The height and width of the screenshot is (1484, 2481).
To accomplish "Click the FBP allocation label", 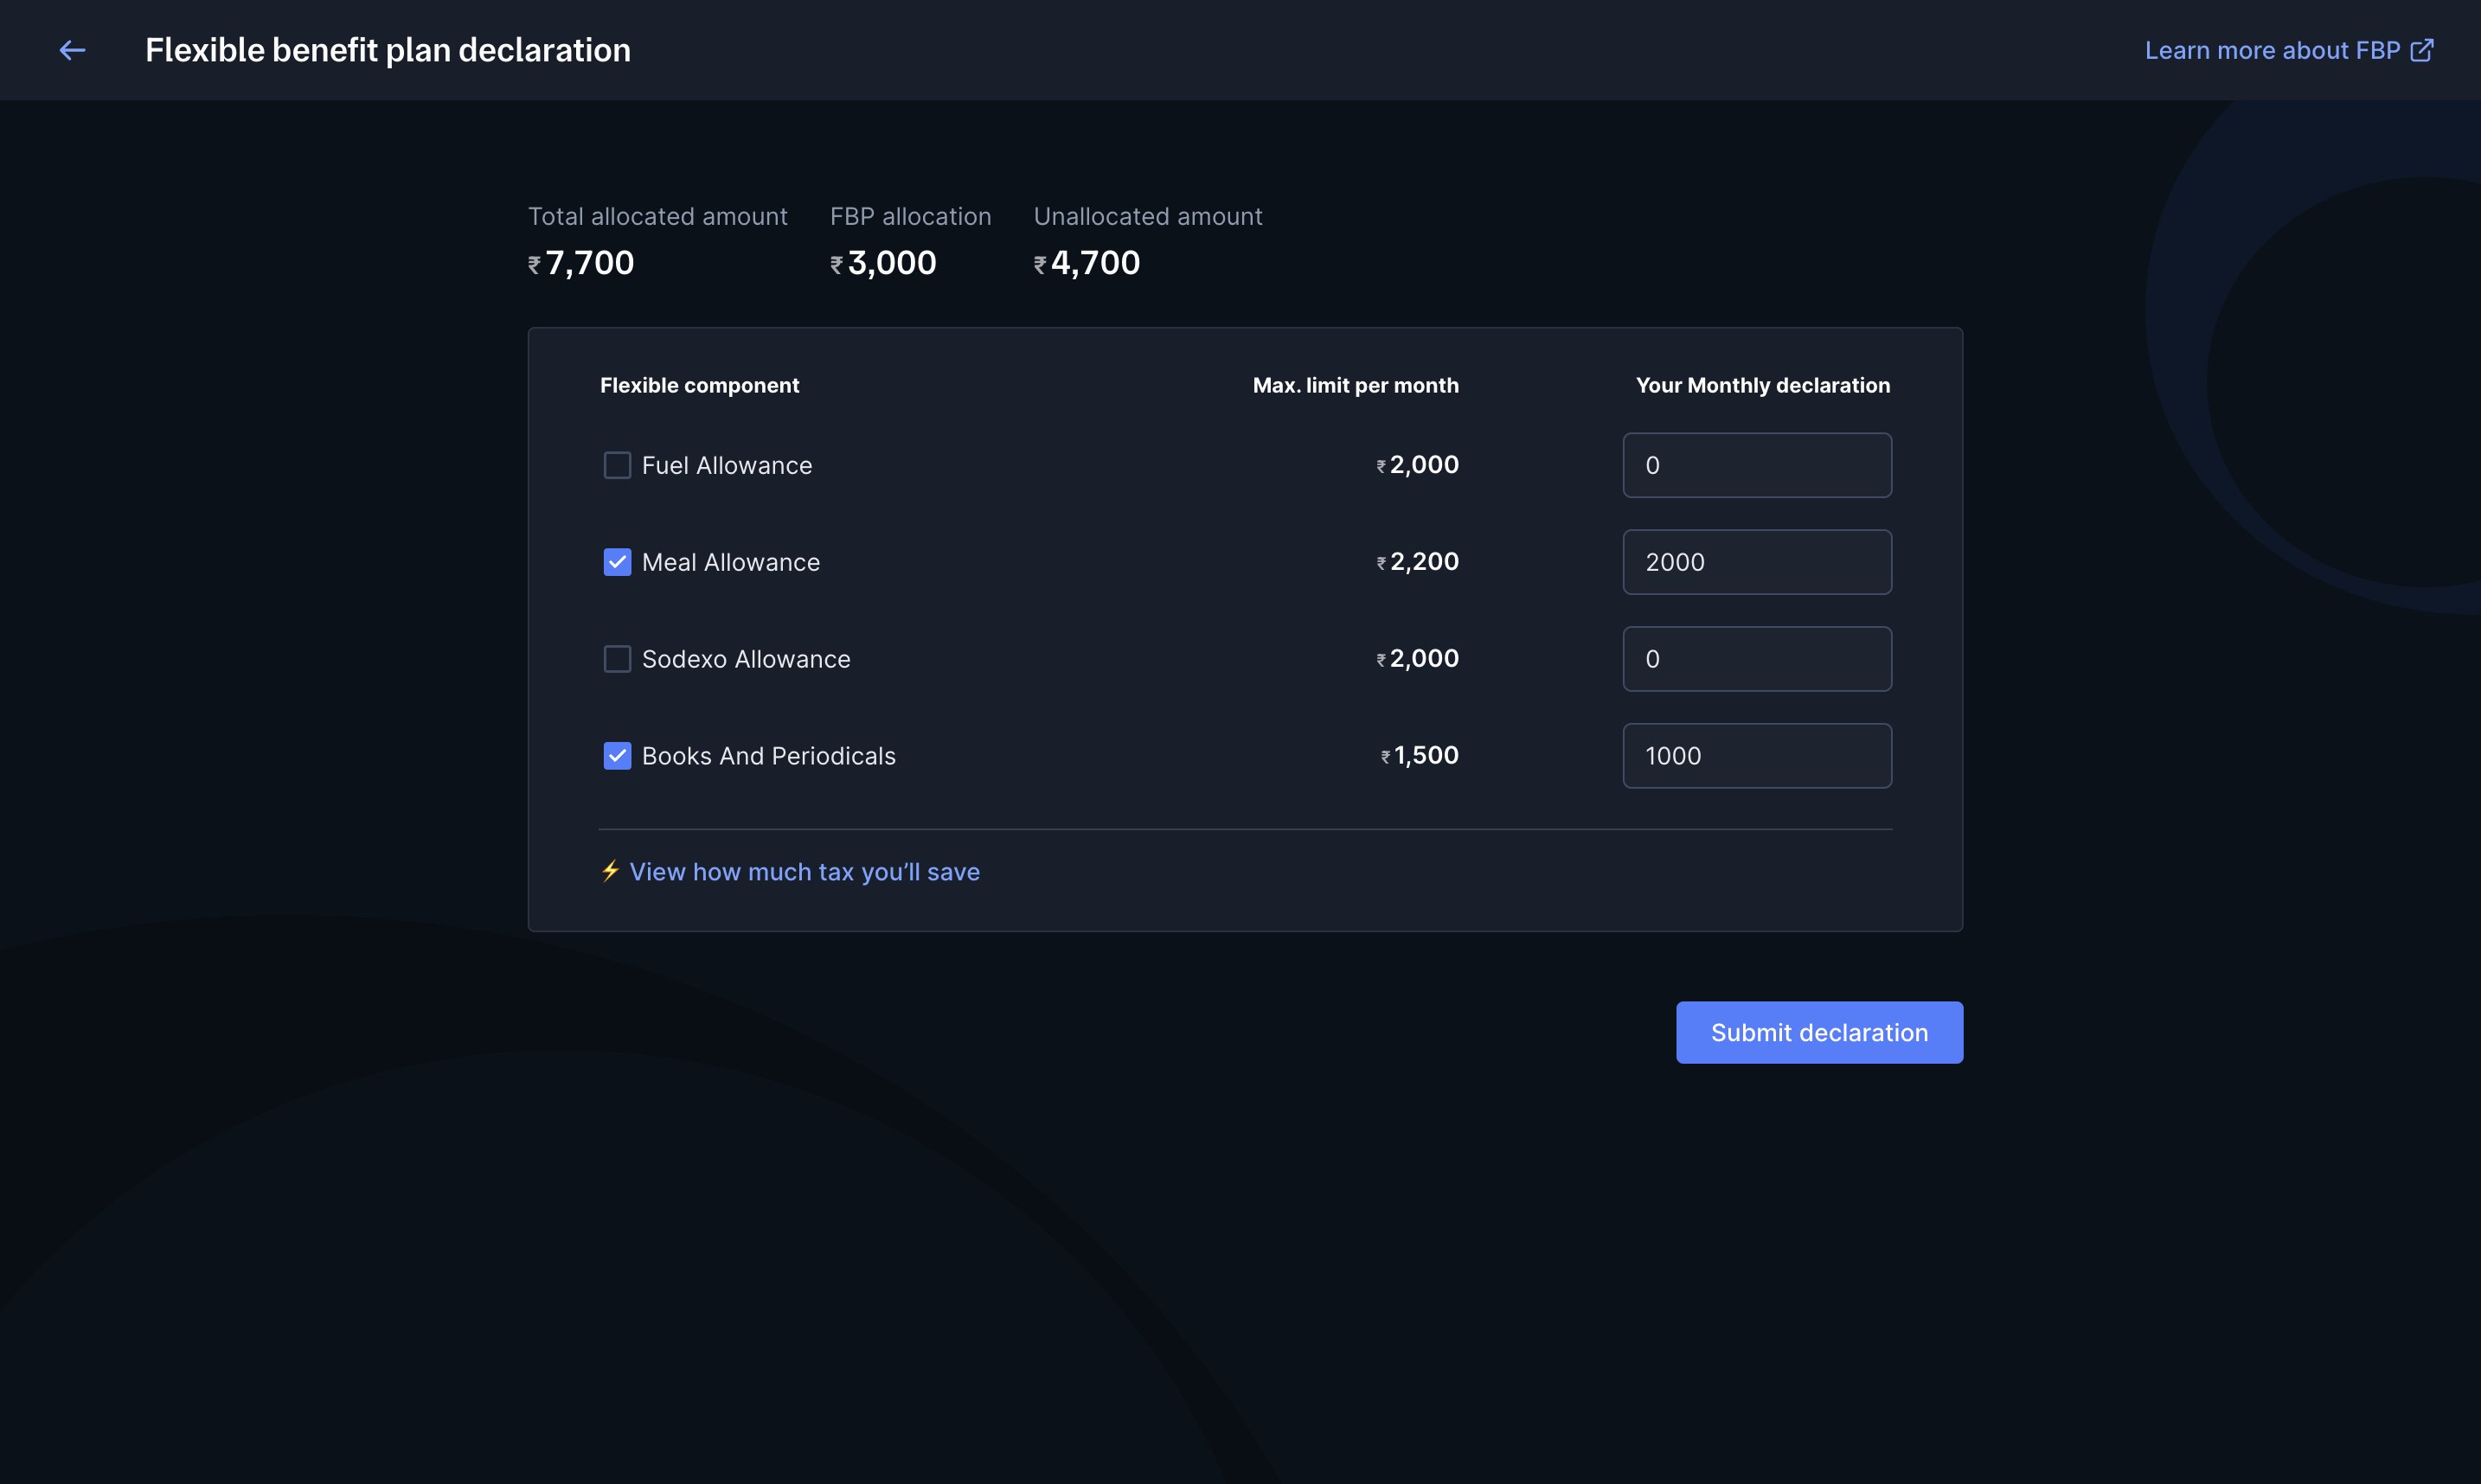I will (910, 216).
